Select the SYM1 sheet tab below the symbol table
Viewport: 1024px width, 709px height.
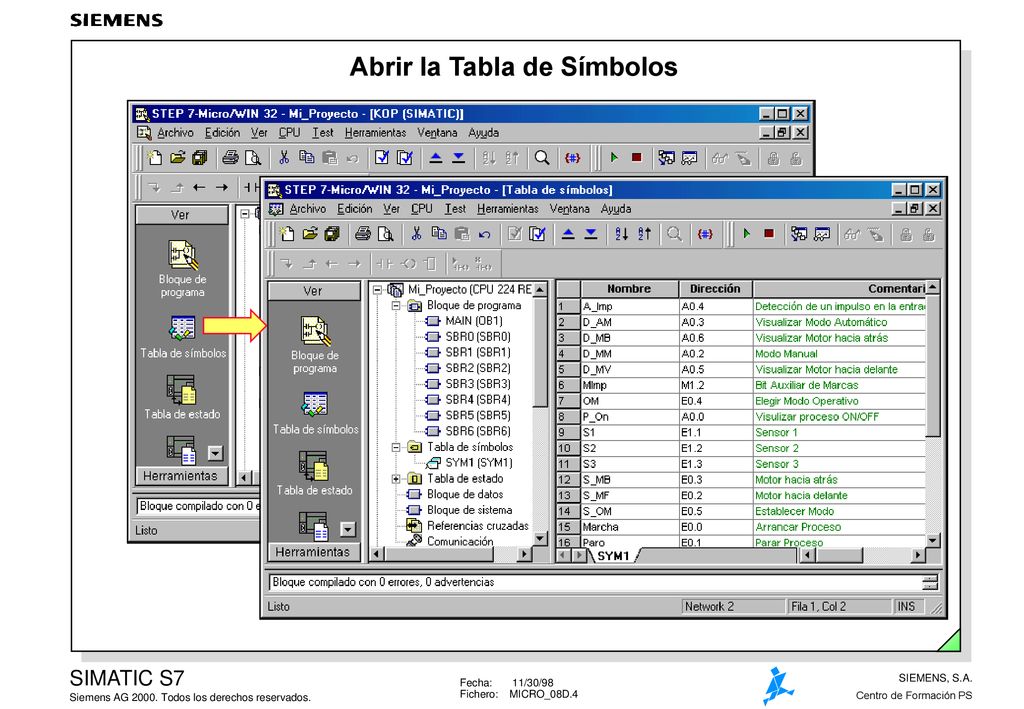coord(613,556)
